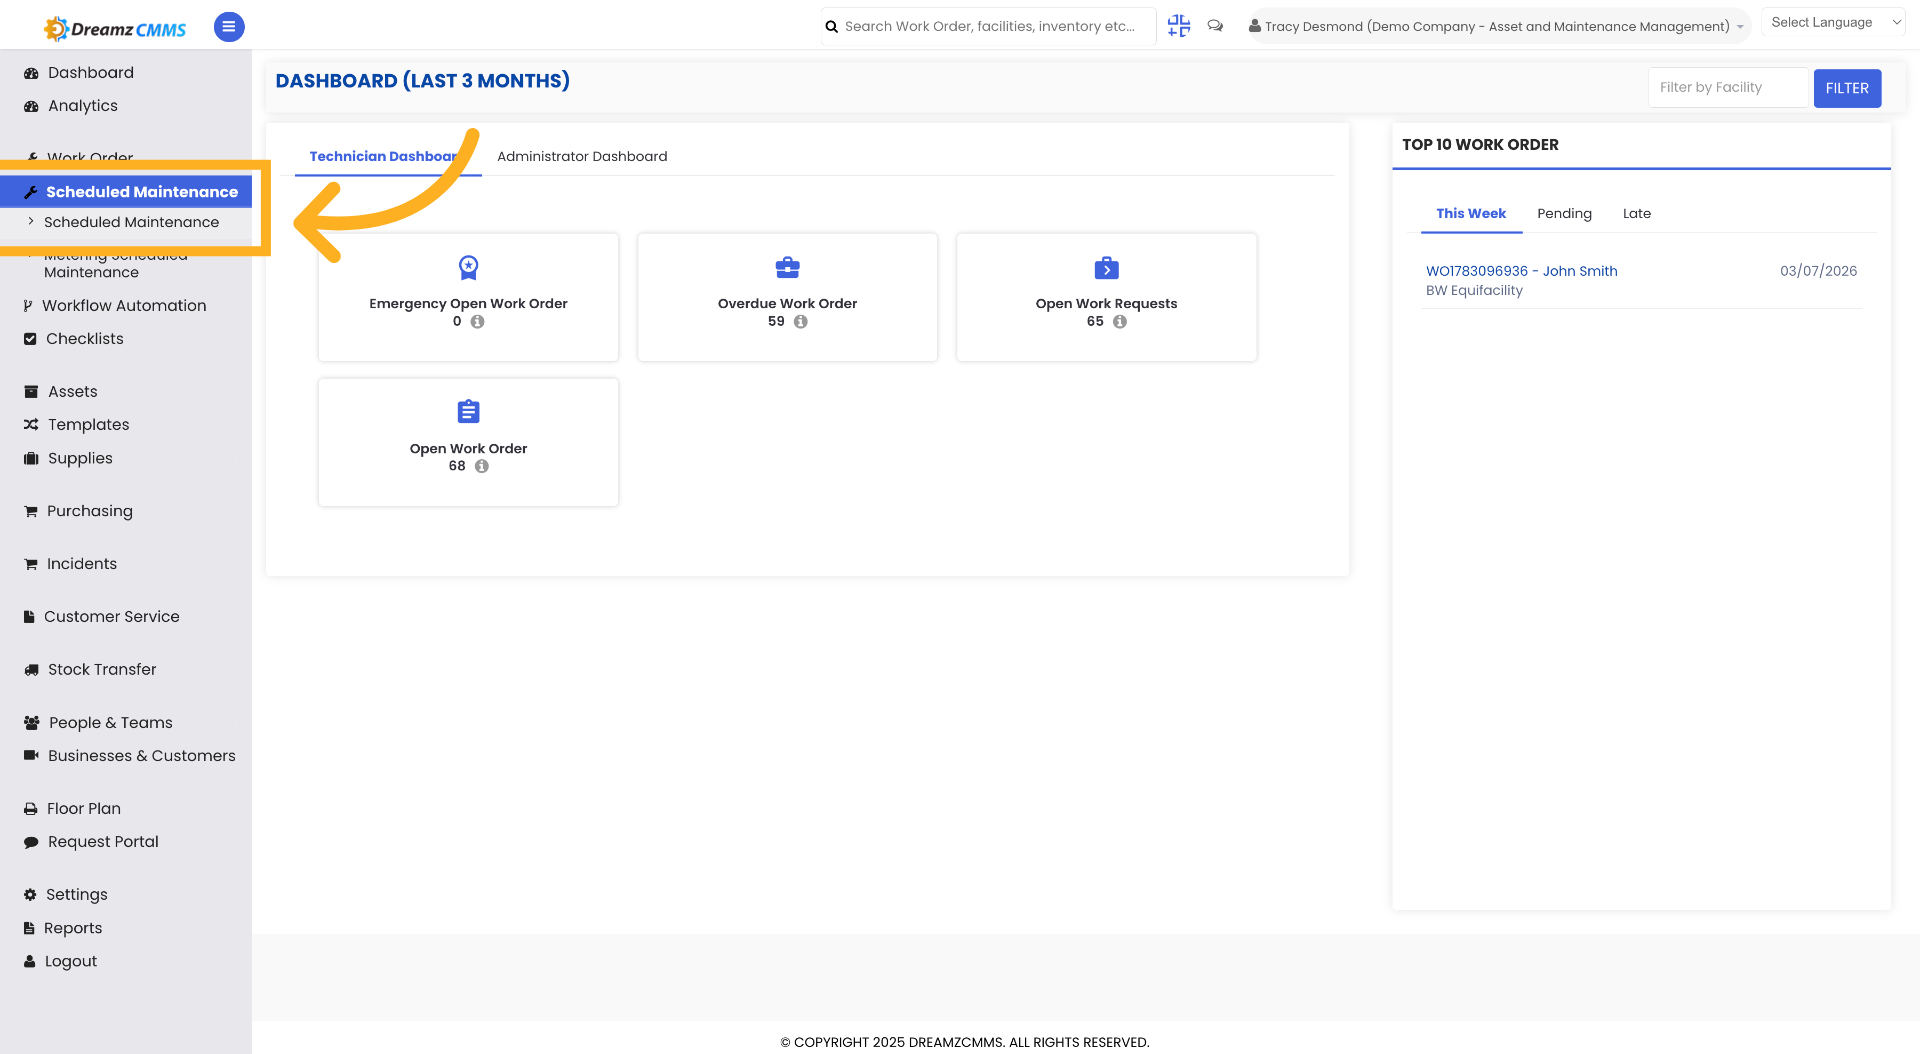Viewport: 1920px width, 1054px height.
Task: Click the Stock Transfer truck icon
Action: tap(31, 670)
